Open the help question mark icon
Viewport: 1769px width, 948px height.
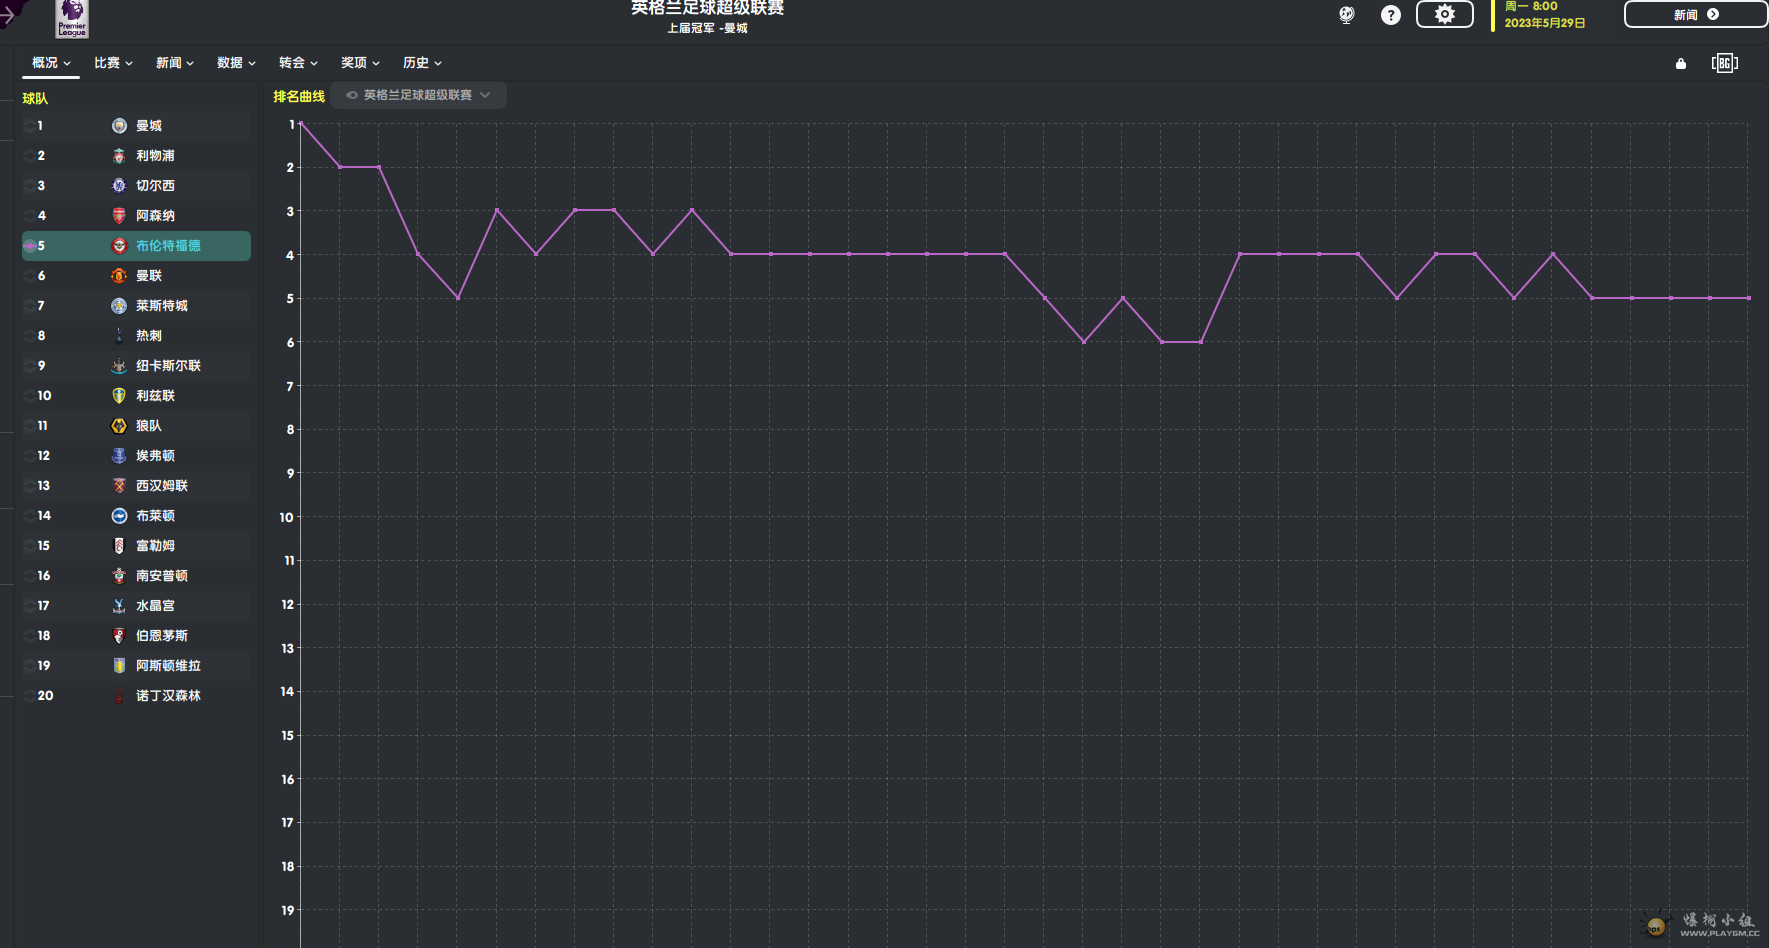point(1390,15)
